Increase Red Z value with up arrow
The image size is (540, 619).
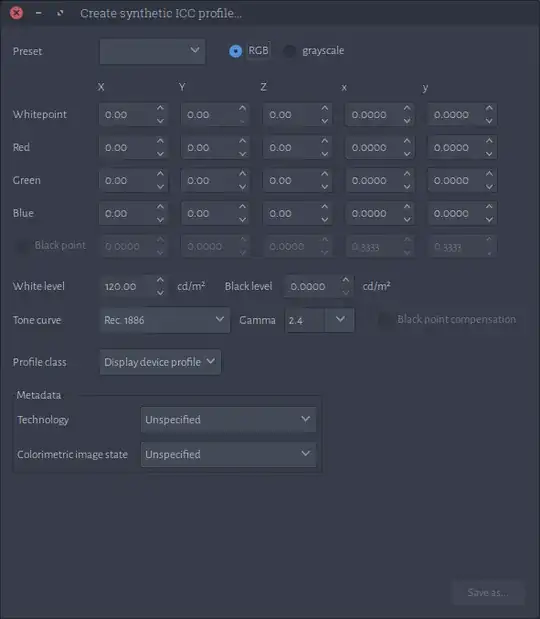click(x=324, y=141)
